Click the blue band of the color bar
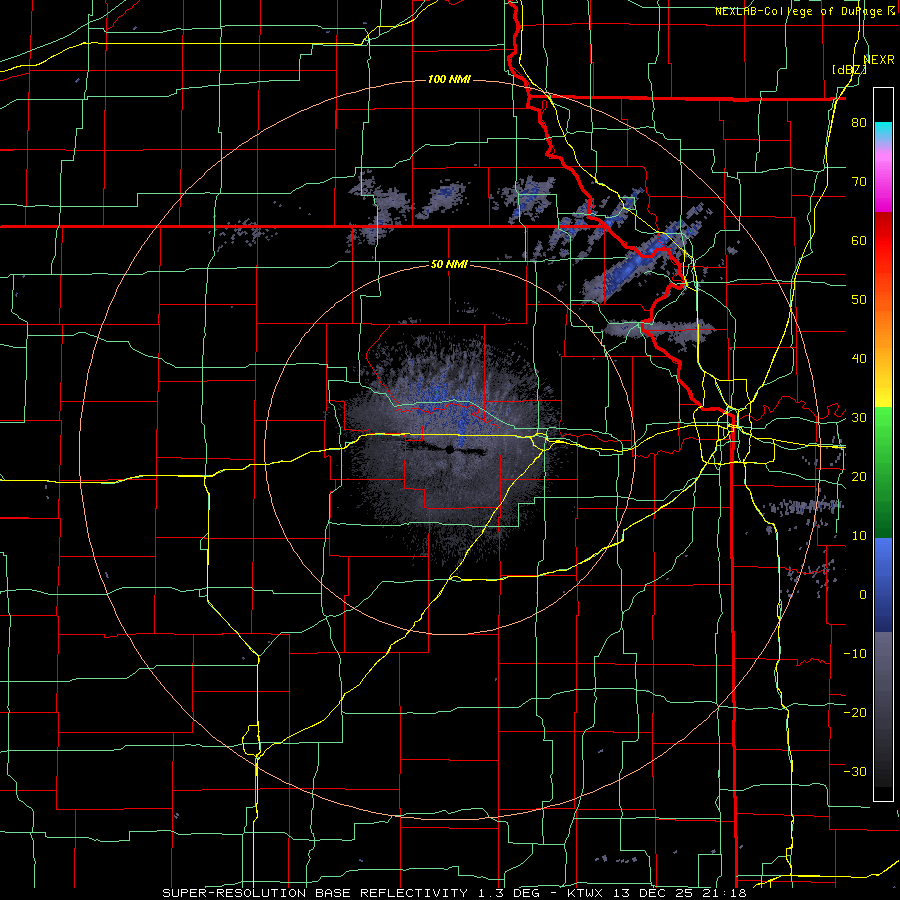Viewport: 900px width, 900px height. pyautogui.click(x=883, y=585)
